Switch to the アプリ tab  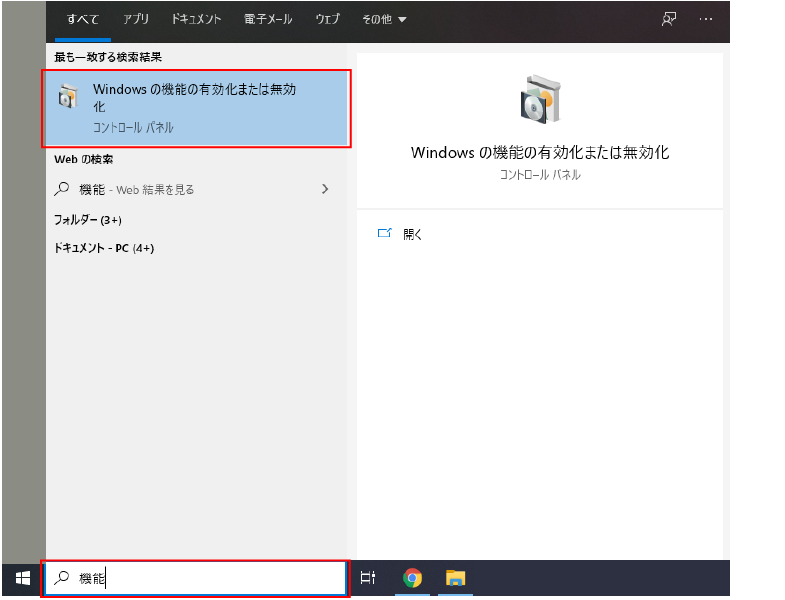tap(136, 19)
